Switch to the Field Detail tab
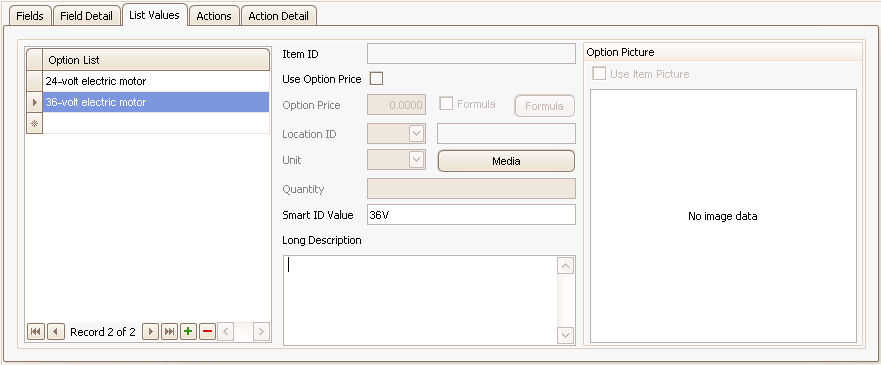The height and width of the screenshot is (365, 881). (x=87, y=16)
